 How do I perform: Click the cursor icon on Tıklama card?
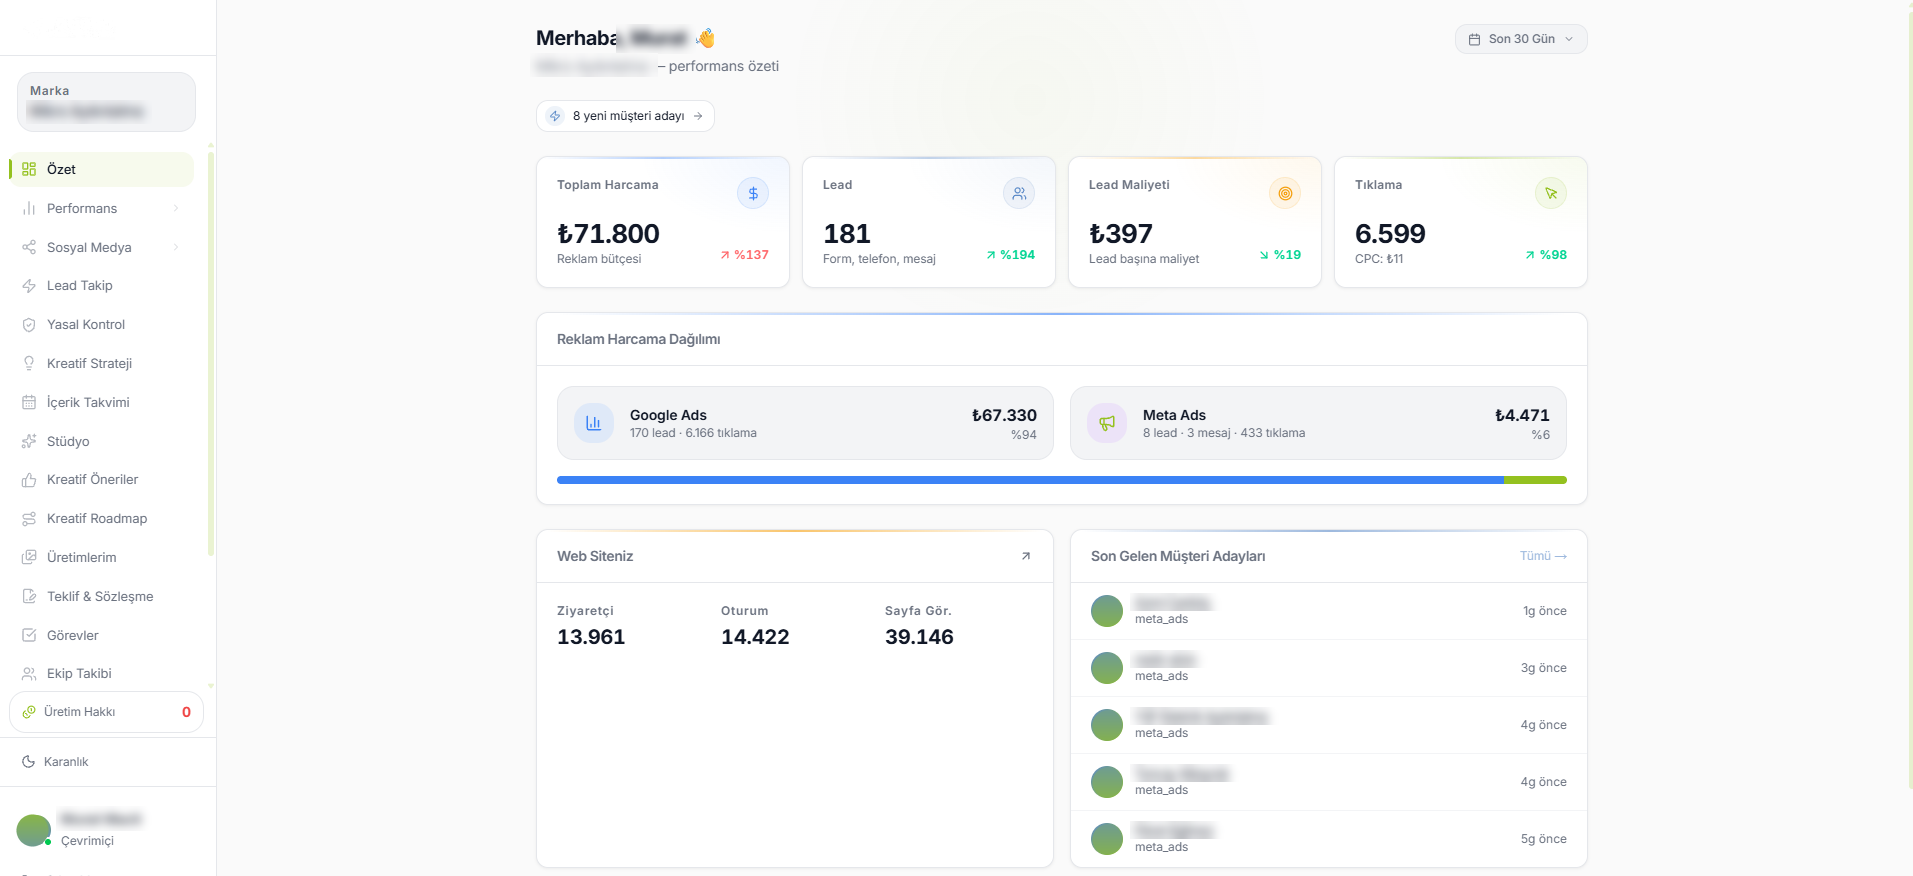tap(1551, 193)
